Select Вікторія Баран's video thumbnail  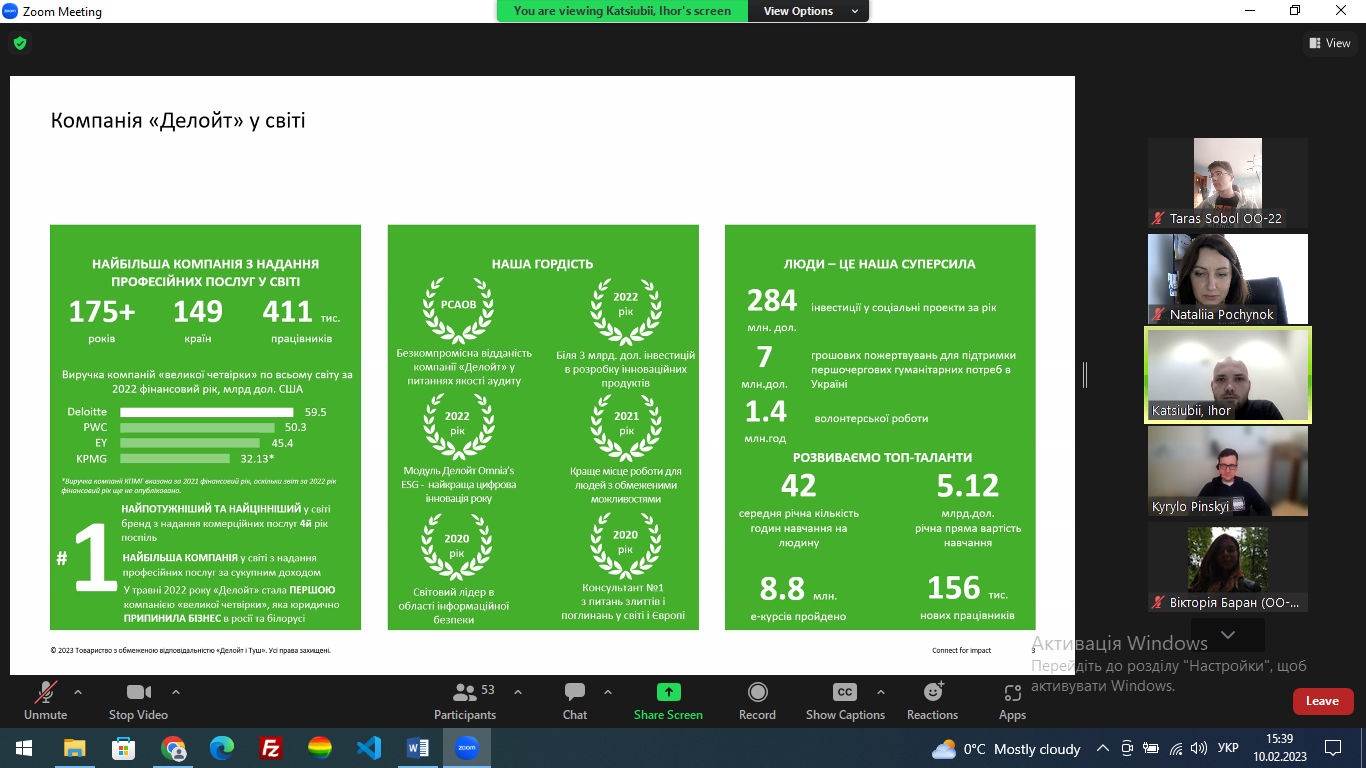(1228, 567)
